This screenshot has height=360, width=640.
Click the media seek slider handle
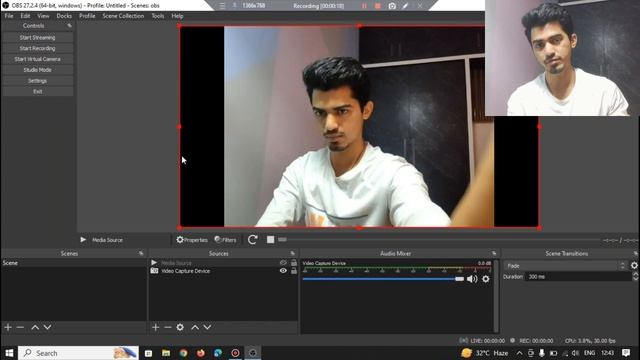pos(282,240)
